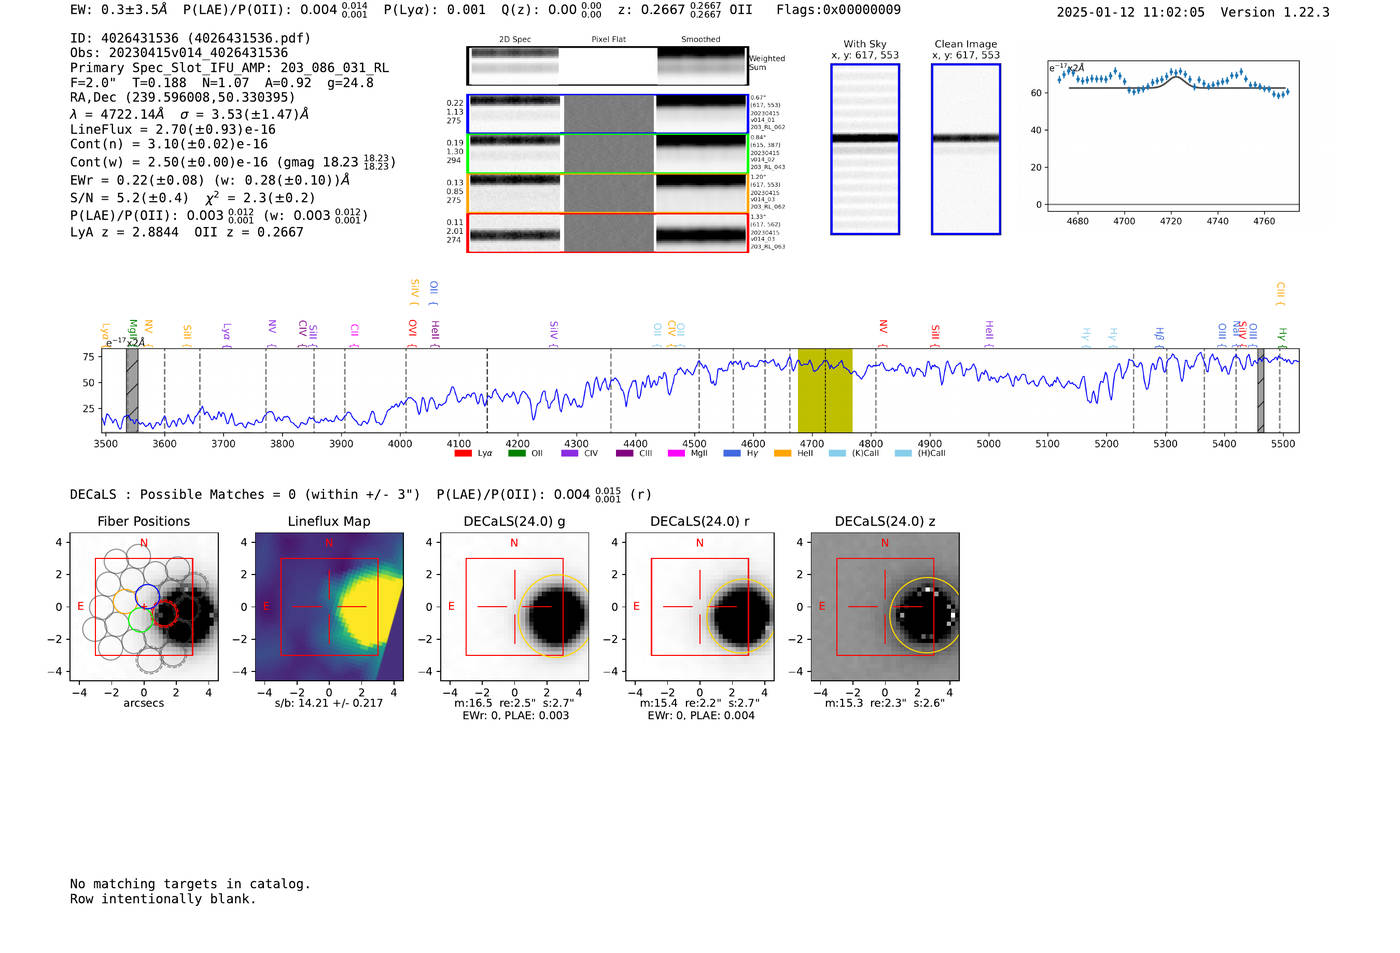
Task: Click the (H)CaII legend swatch
Action: (903, 453)
